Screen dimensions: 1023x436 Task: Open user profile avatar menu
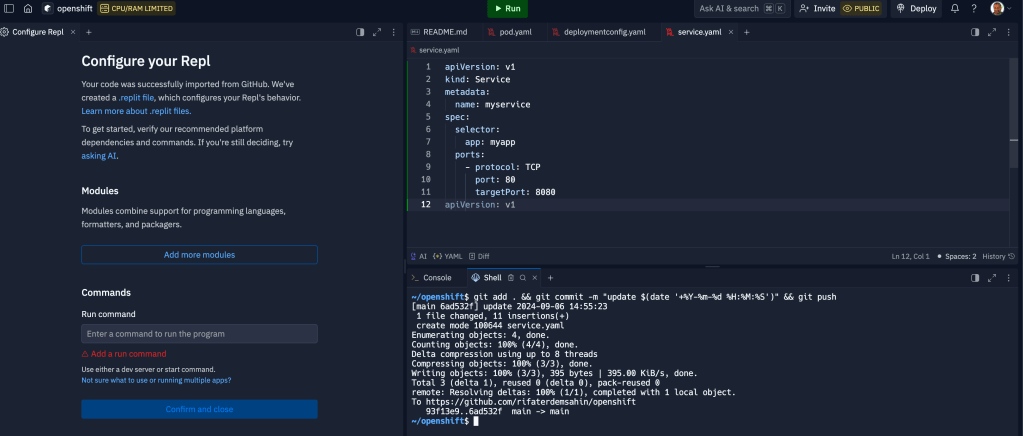pos(997,8)
